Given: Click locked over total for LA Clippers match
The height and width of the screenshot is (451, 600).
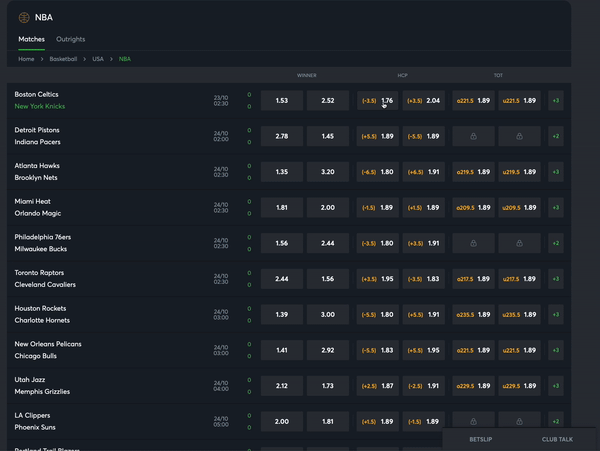Looking at the screenshot, I should pyautogui.click(x=473, y=422).
